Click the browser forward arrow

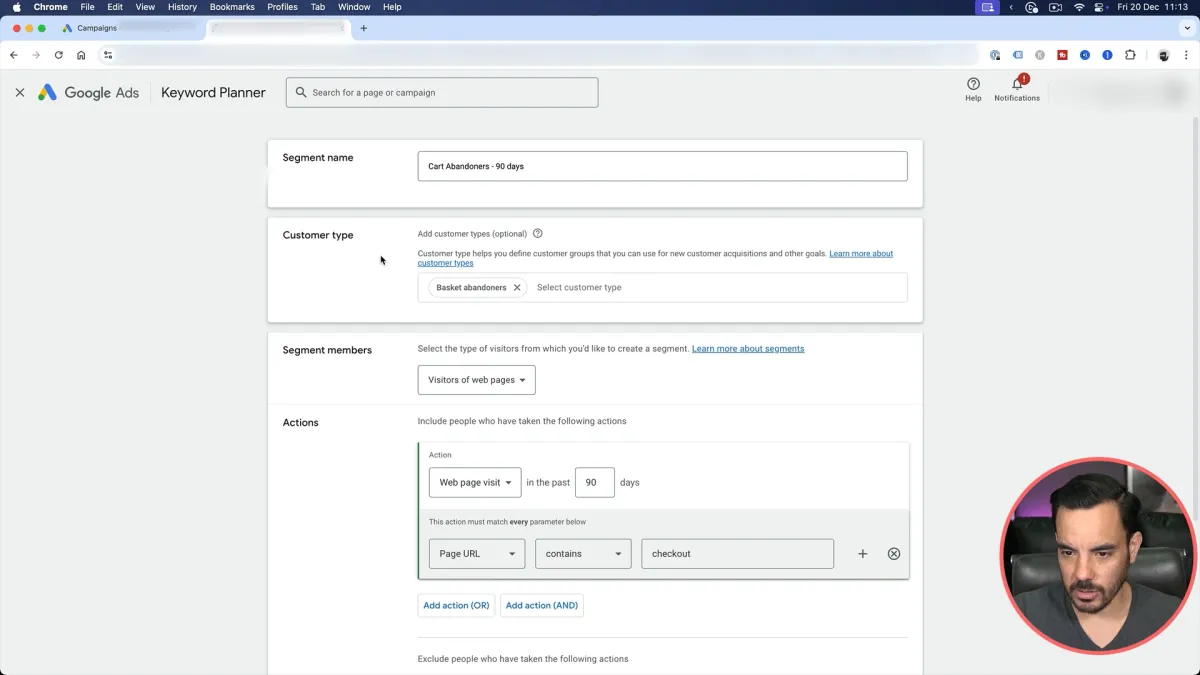[x=36, y=55]
